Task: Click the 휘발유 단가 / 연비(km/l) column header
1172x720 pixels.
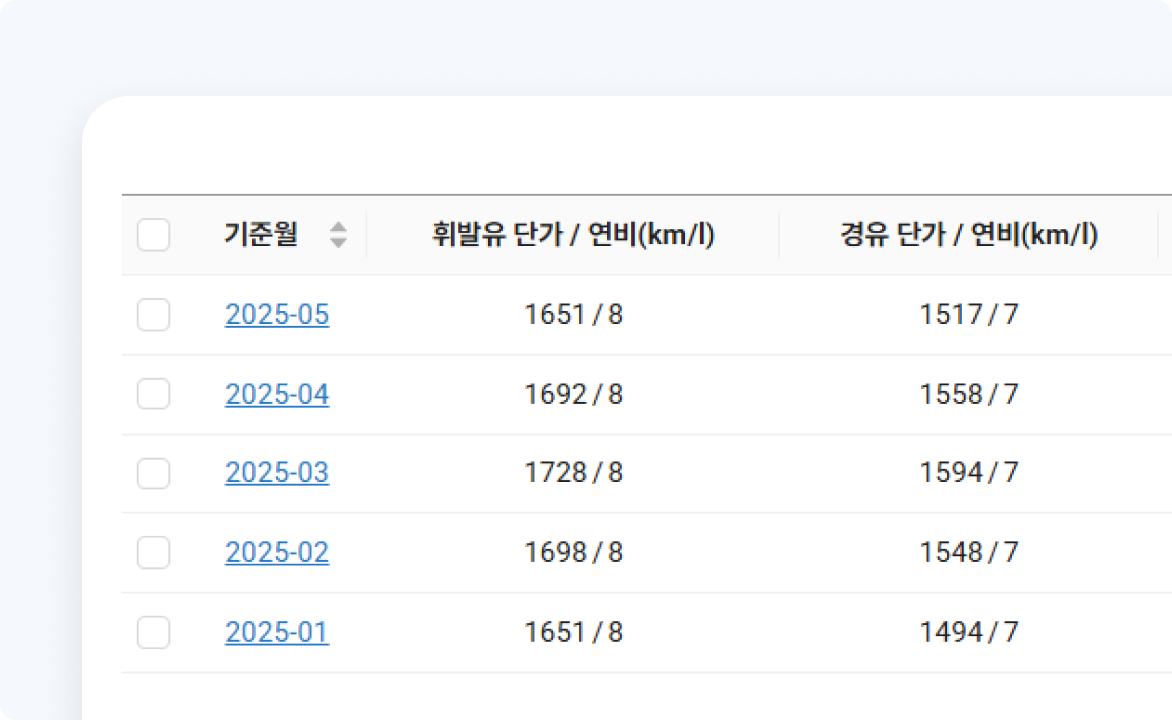Action: click(x=573, y=235)
